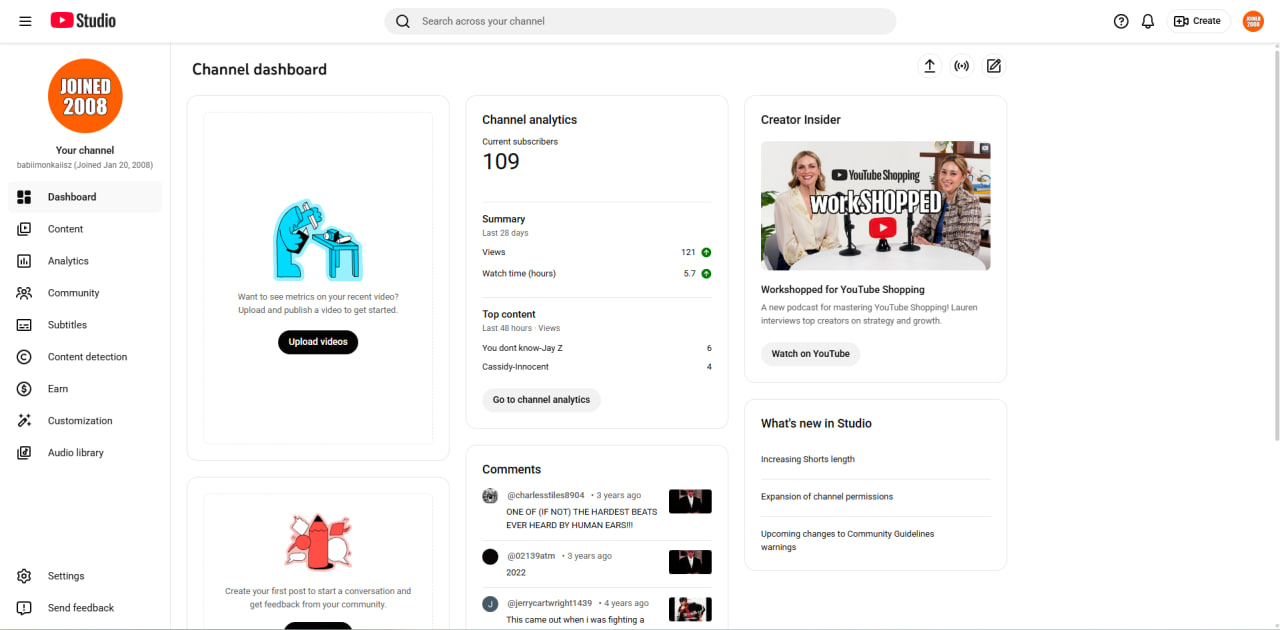
Task: Click Send feedback in the sidebar
Action: tap(85, 608)
